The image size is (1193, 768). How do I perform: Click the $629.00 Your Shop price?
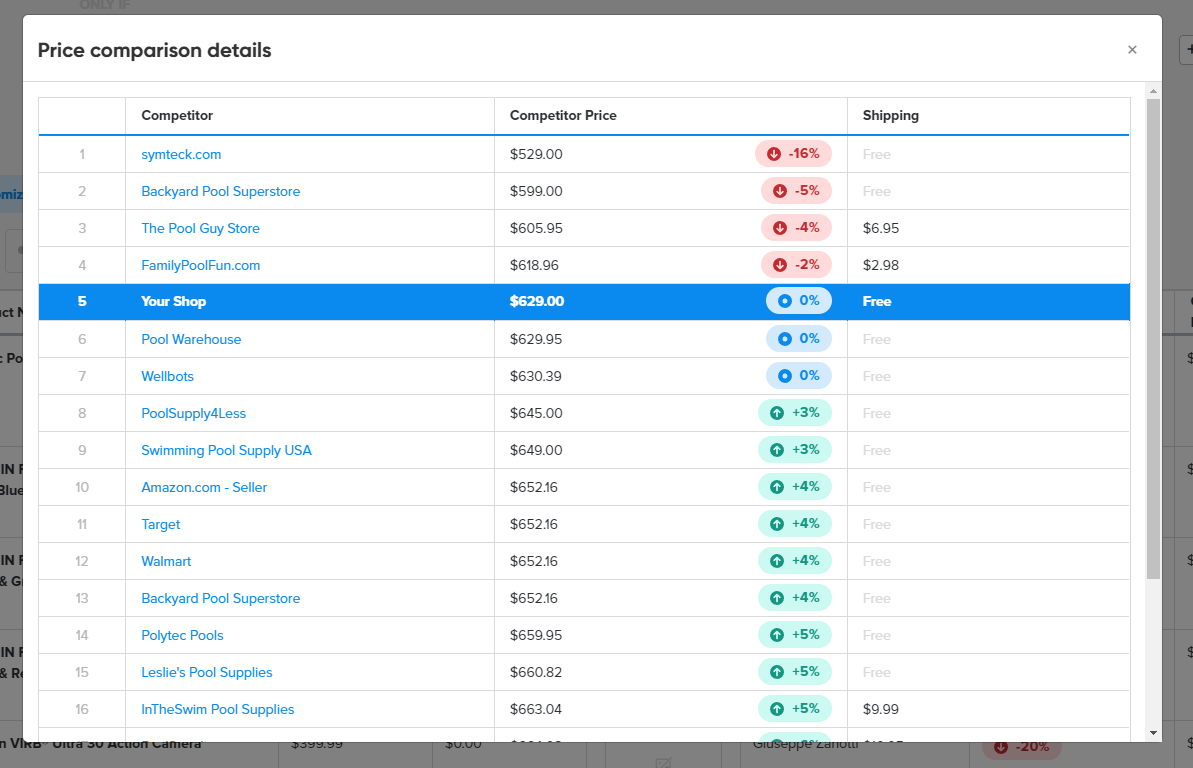point(537,301)
